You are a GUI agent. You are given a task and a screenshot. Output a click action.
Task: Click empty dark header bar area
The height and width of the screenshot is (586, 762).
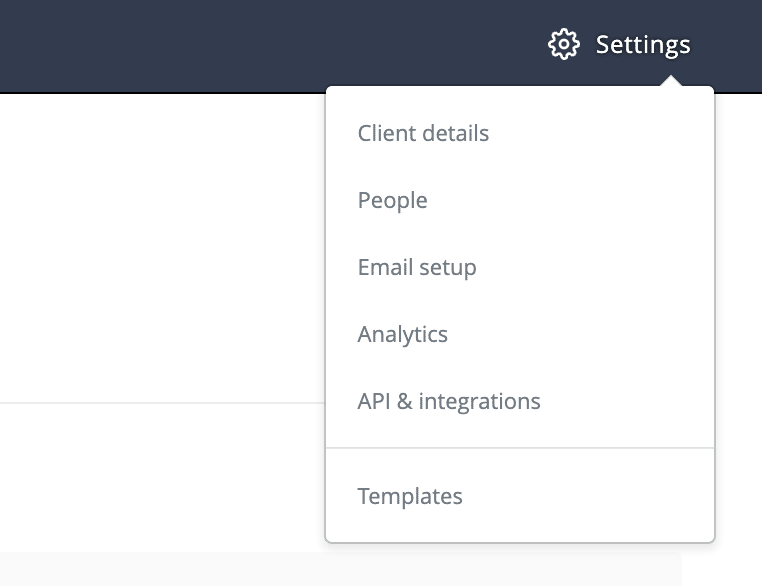(x=250, y=45)
